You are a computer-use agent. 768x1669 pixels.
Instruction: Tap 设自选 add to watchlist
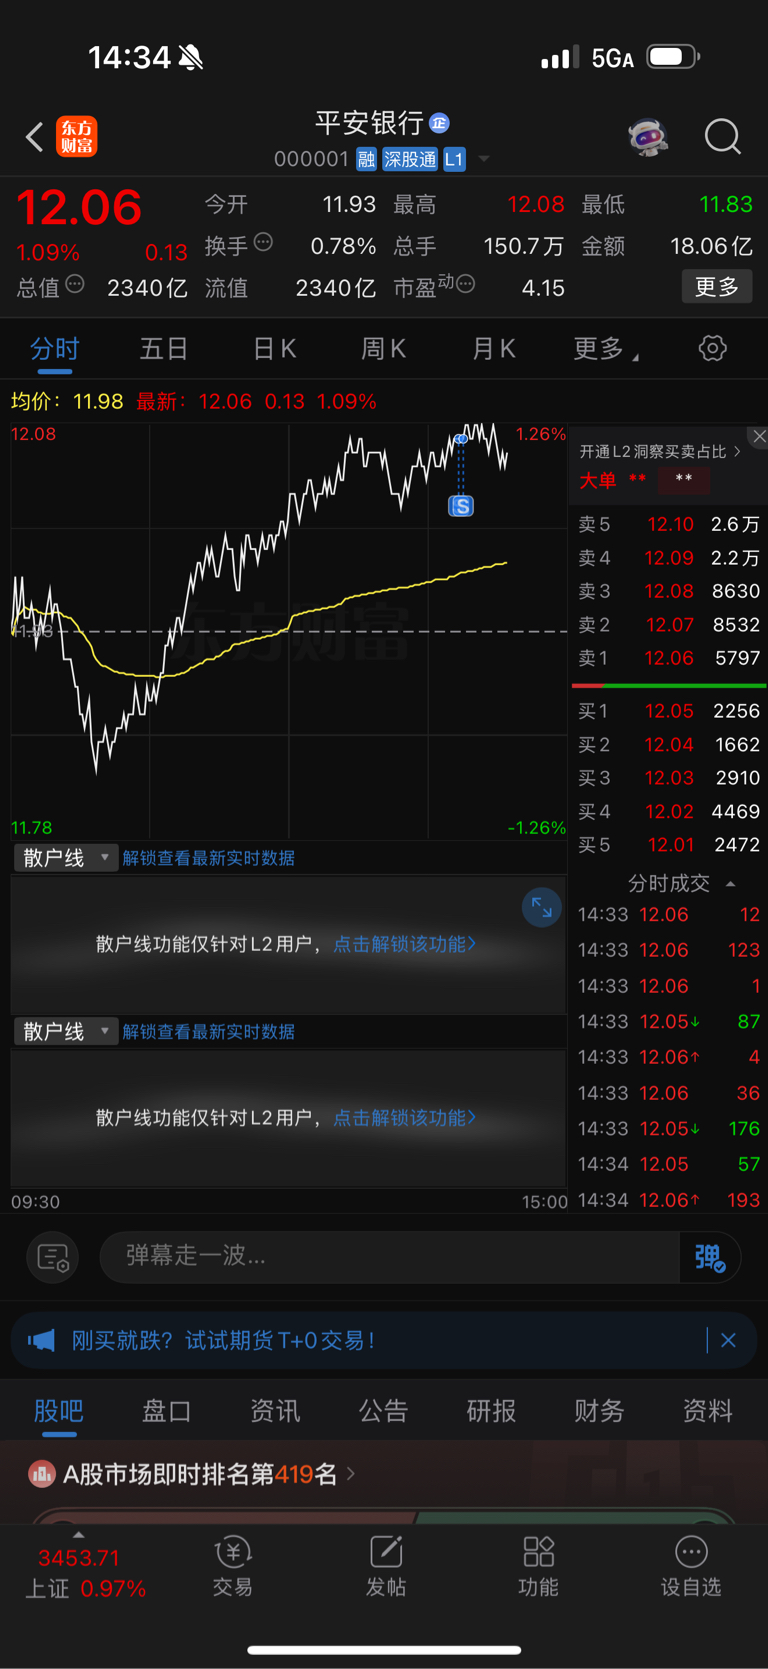[x=691, y=1566]
